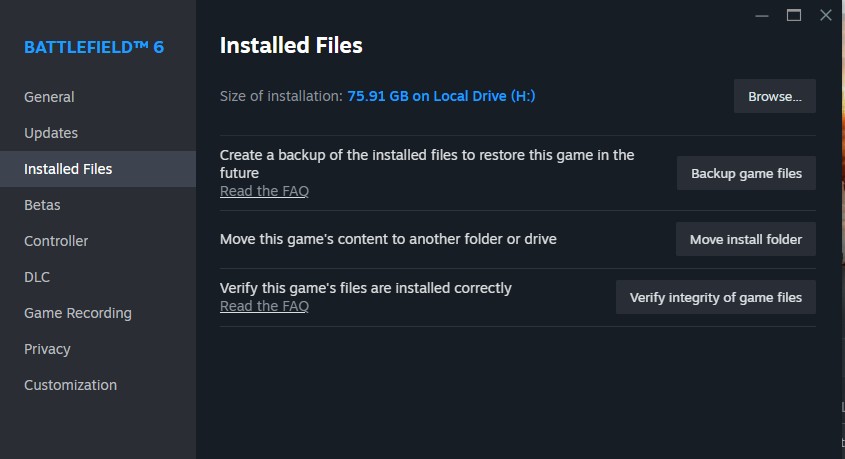Open the DLC tab
845x459 pixels.
tap(37, 277)
